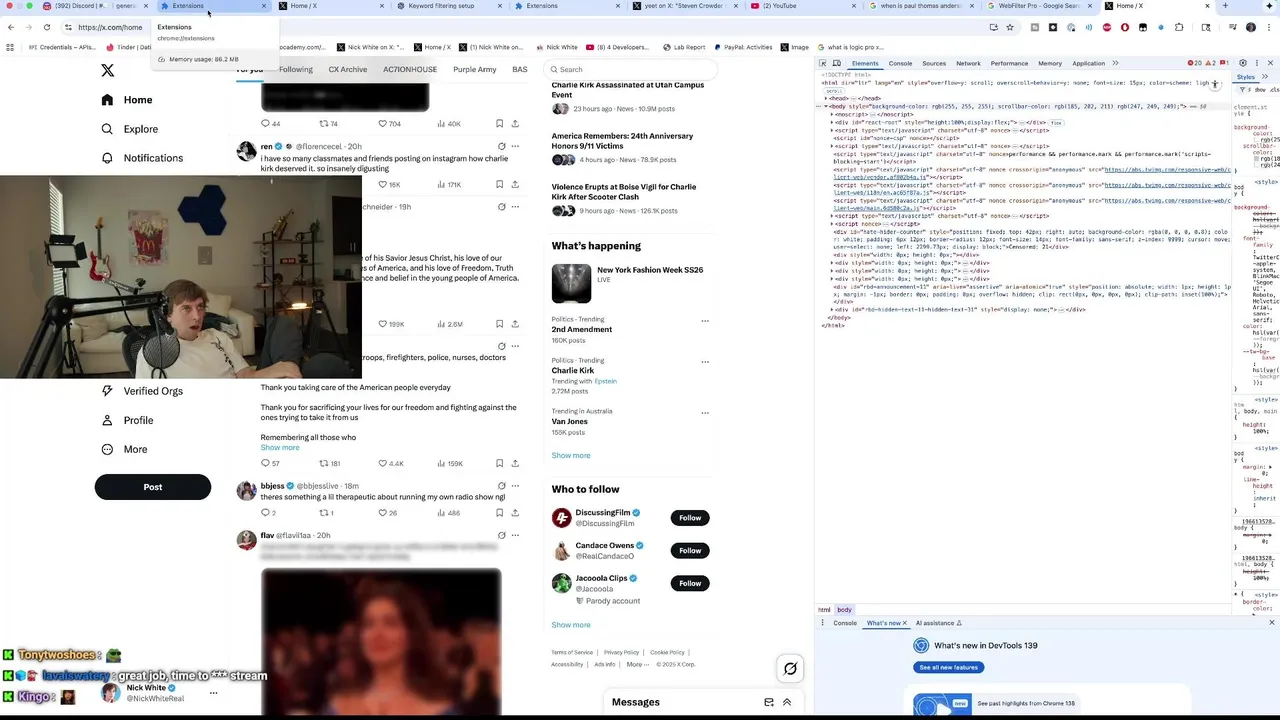This screenshot has height=720, width=1280.
Task: Reload the page in Chrome
Action: (46, 27)
